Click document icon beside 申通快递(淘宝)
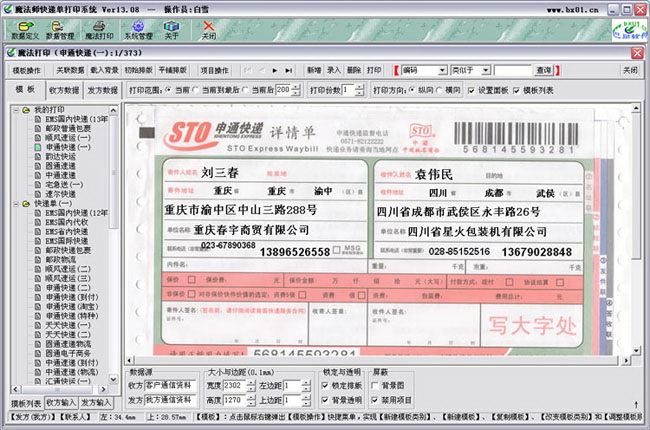Screen dimensions: 650x430 point(38,306)
